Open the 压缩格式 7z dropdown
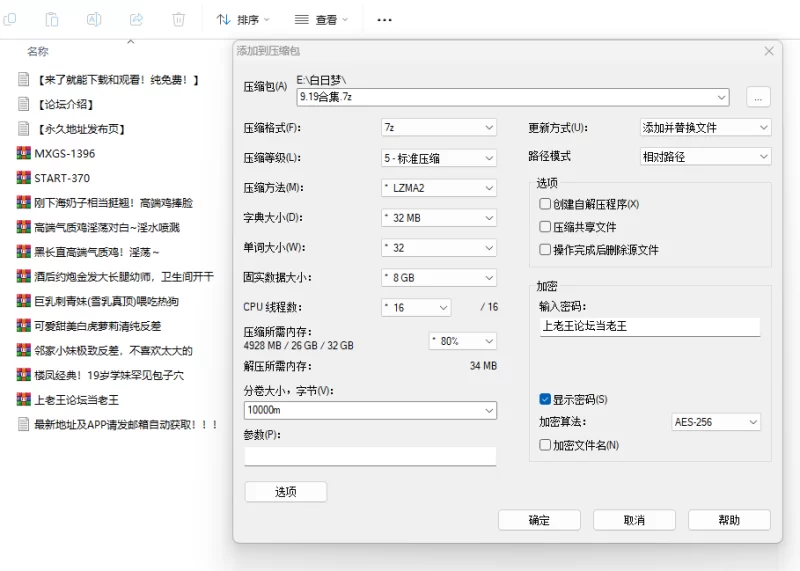Screen dimensions: 800x571 [439, 127]
